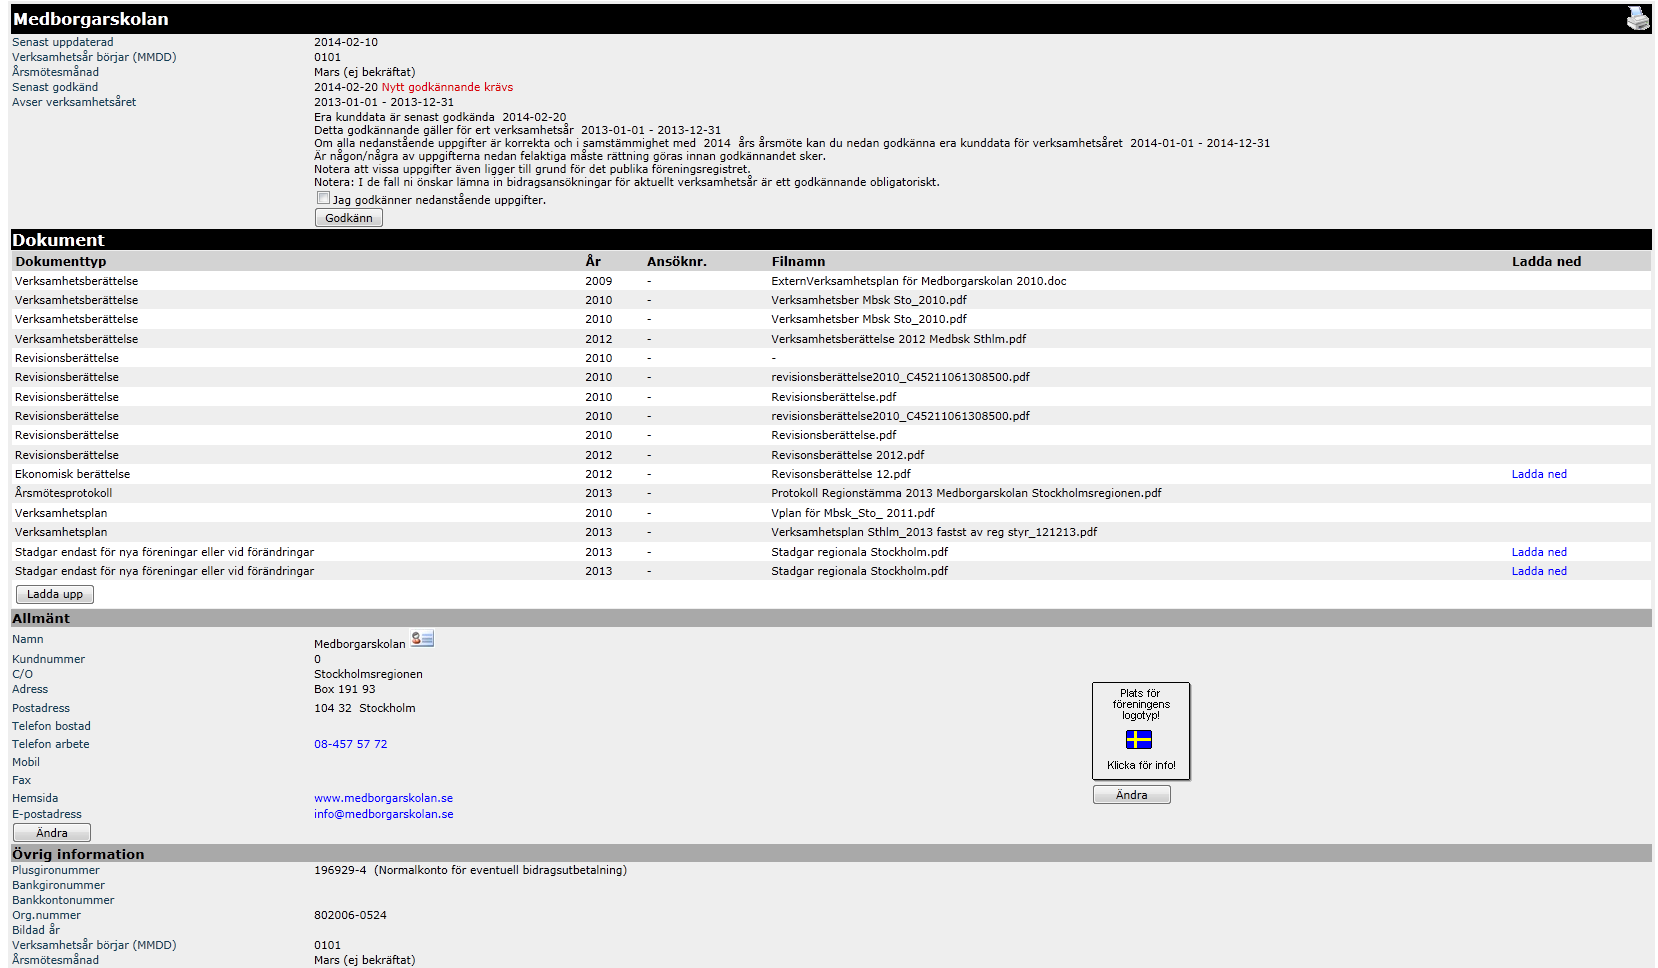Screen dimensions: 1658x968
Task: Click the Swedish flag logo placeholder
Action: [1139, 739]
